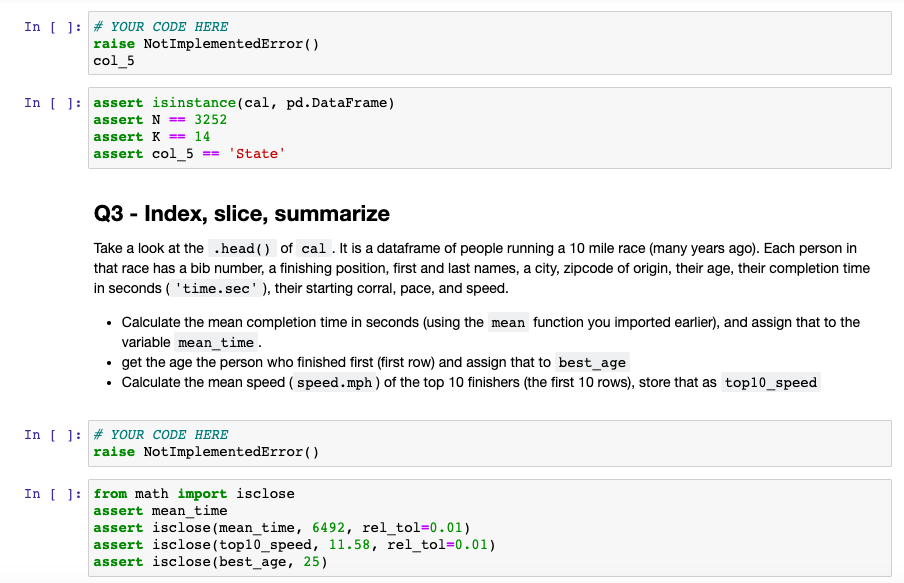904x583 pixels.
Task: Click the first code cell containing col_5
Action: [x=489, y=43]
